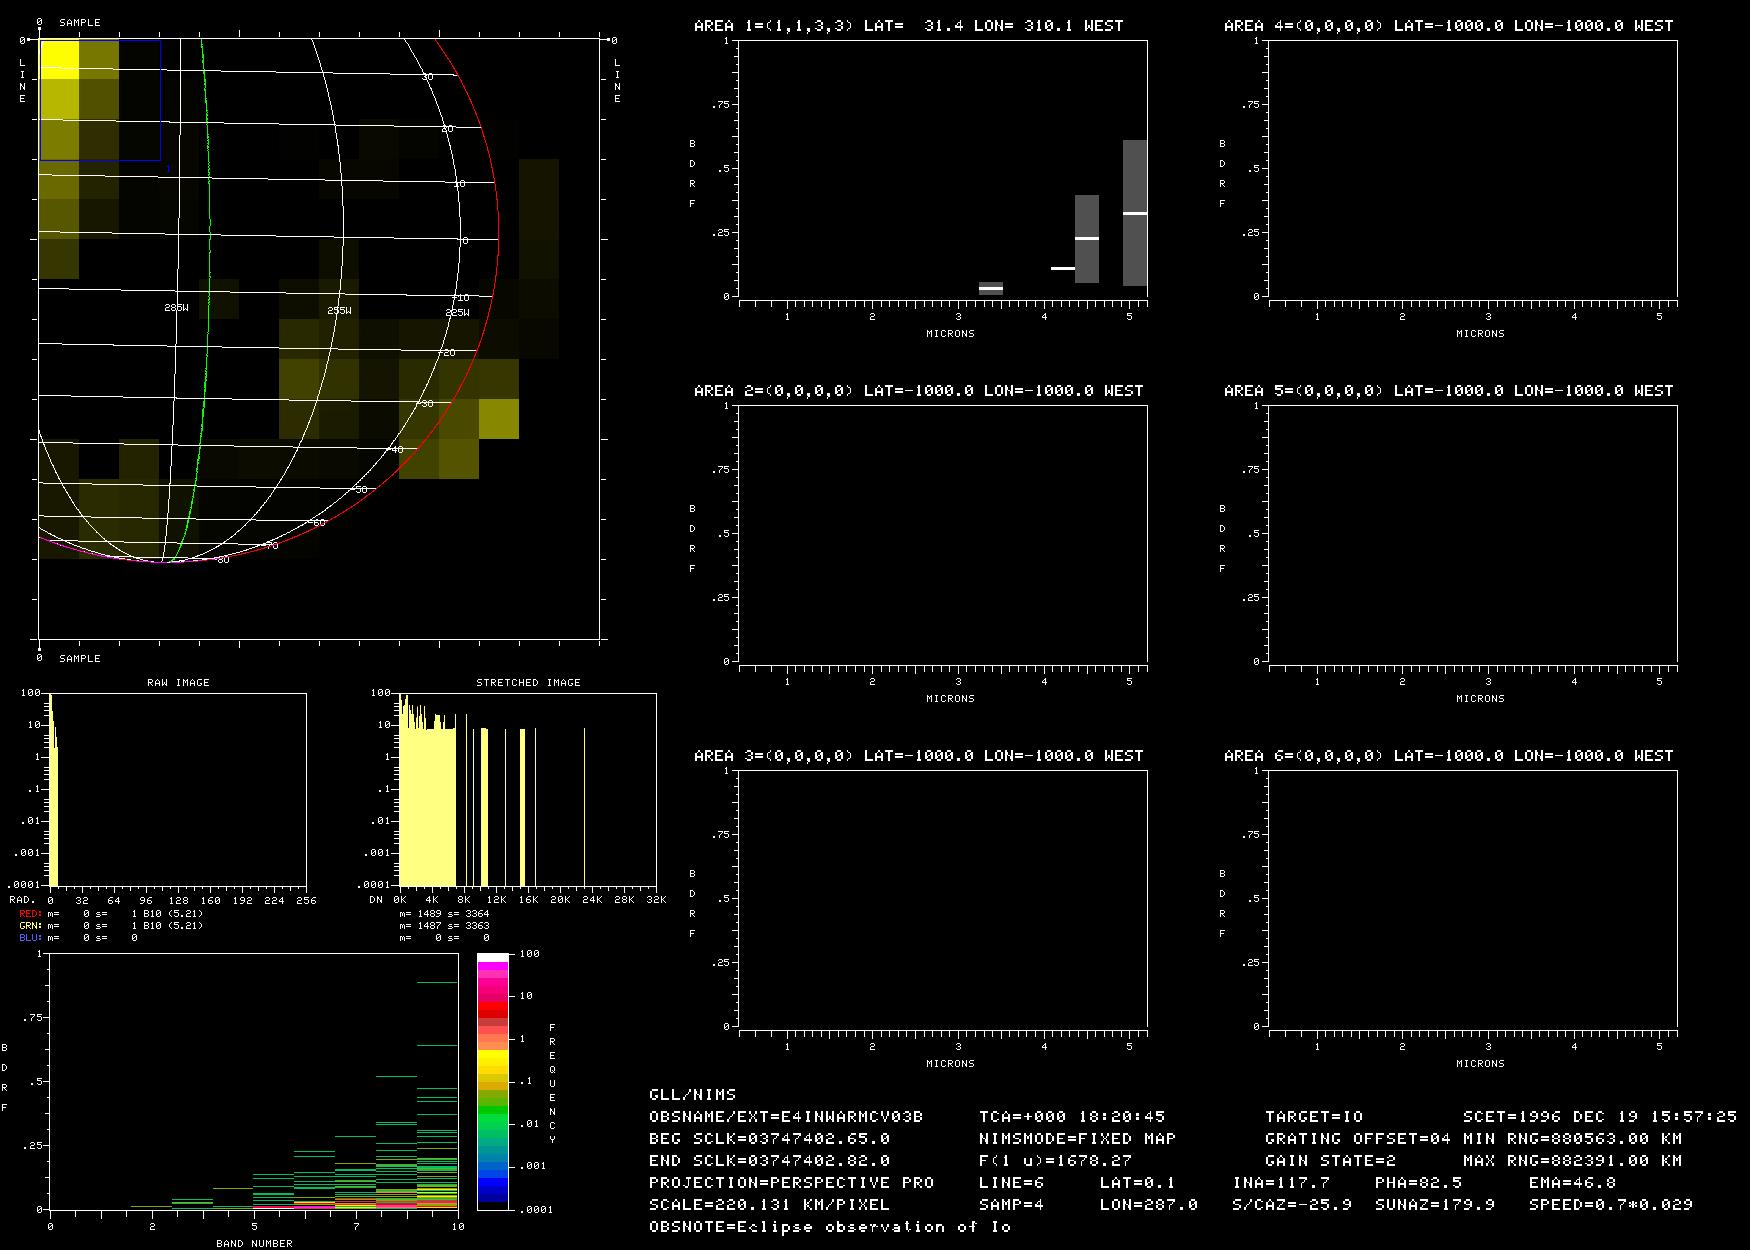The width and height of the screenshot is (1750, 1250).
Task: Click inside the empty AREA 5 spectrum plot
Action: (x=1472, y=533)
